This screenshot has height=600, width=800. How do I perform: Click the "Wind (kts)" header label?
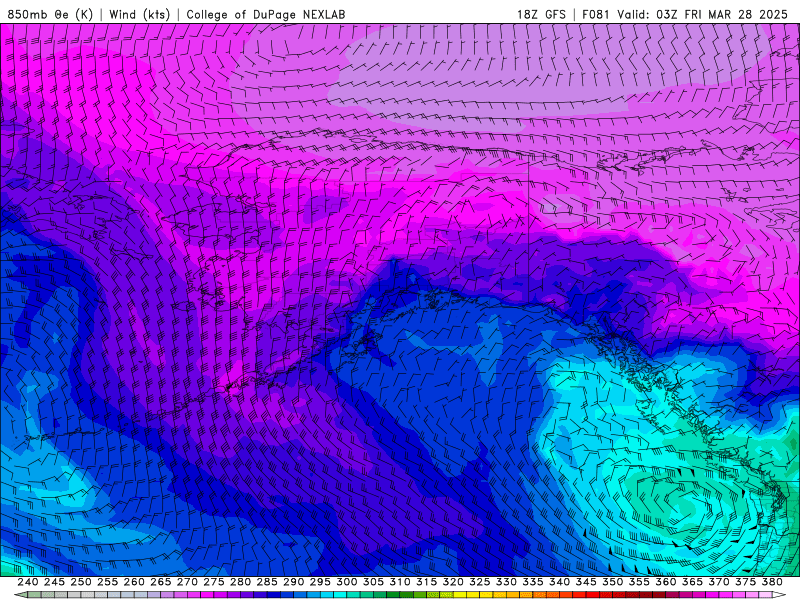pos(139,14)
